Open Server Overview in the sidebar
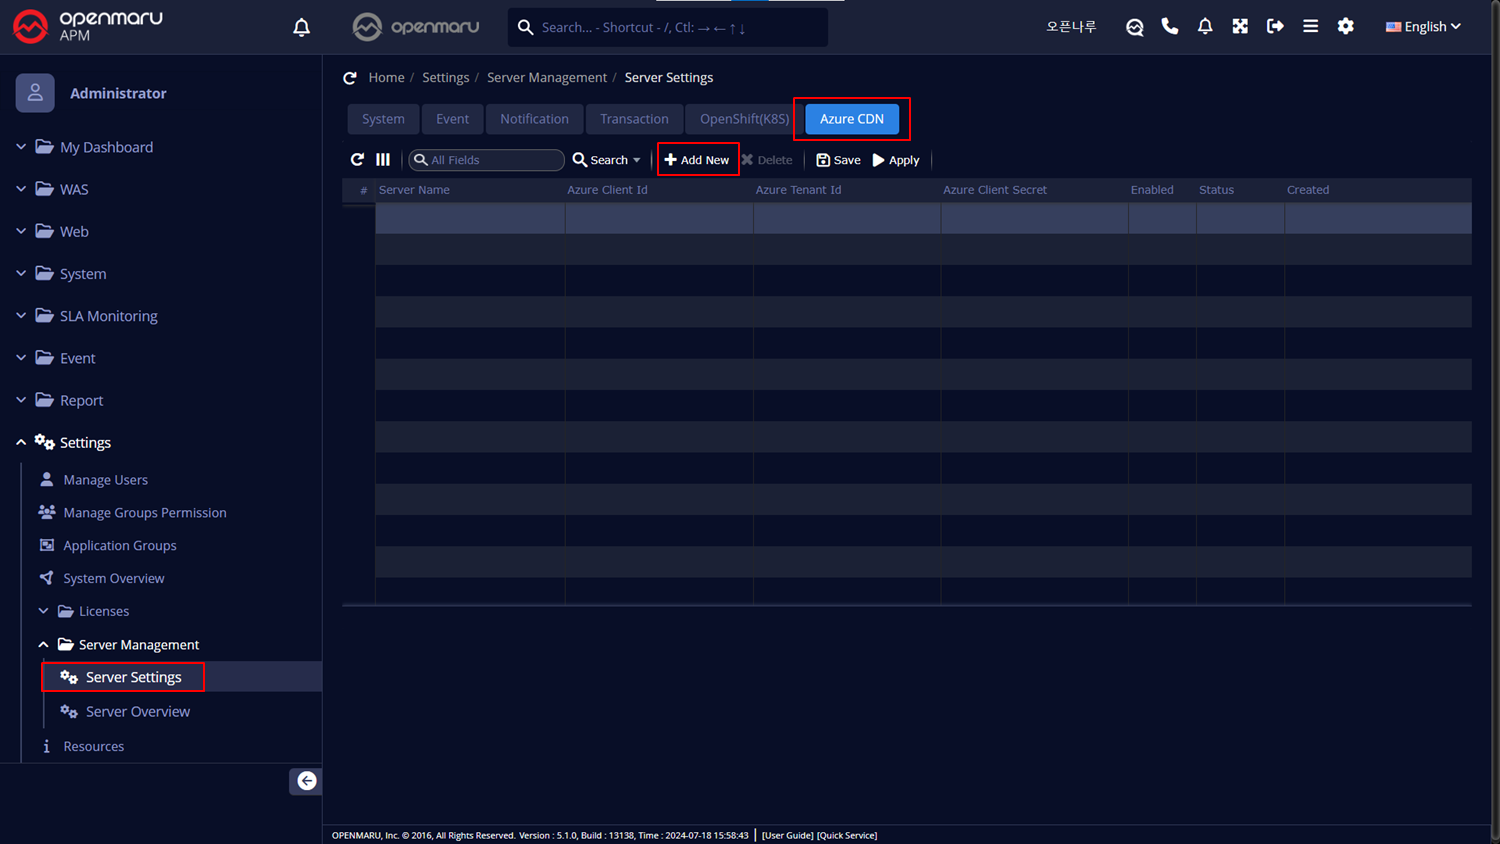 [x=137, y=712]
